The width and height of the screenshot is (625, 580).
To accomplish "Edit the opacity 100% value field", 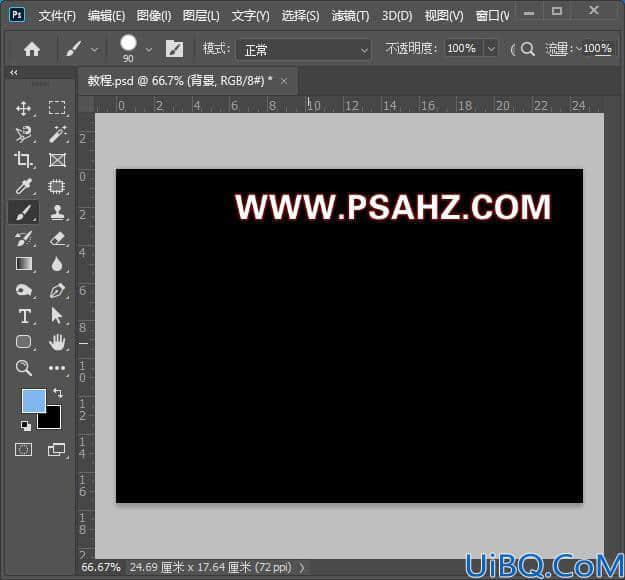I will click(x=463, y=49).
